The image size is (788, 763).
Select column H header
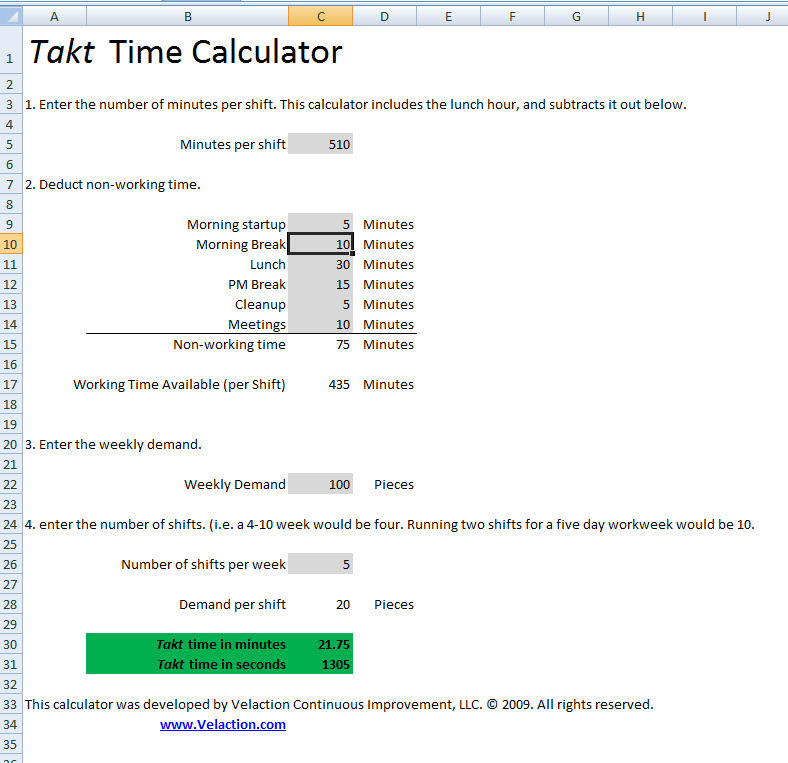(x=640, y=16)
